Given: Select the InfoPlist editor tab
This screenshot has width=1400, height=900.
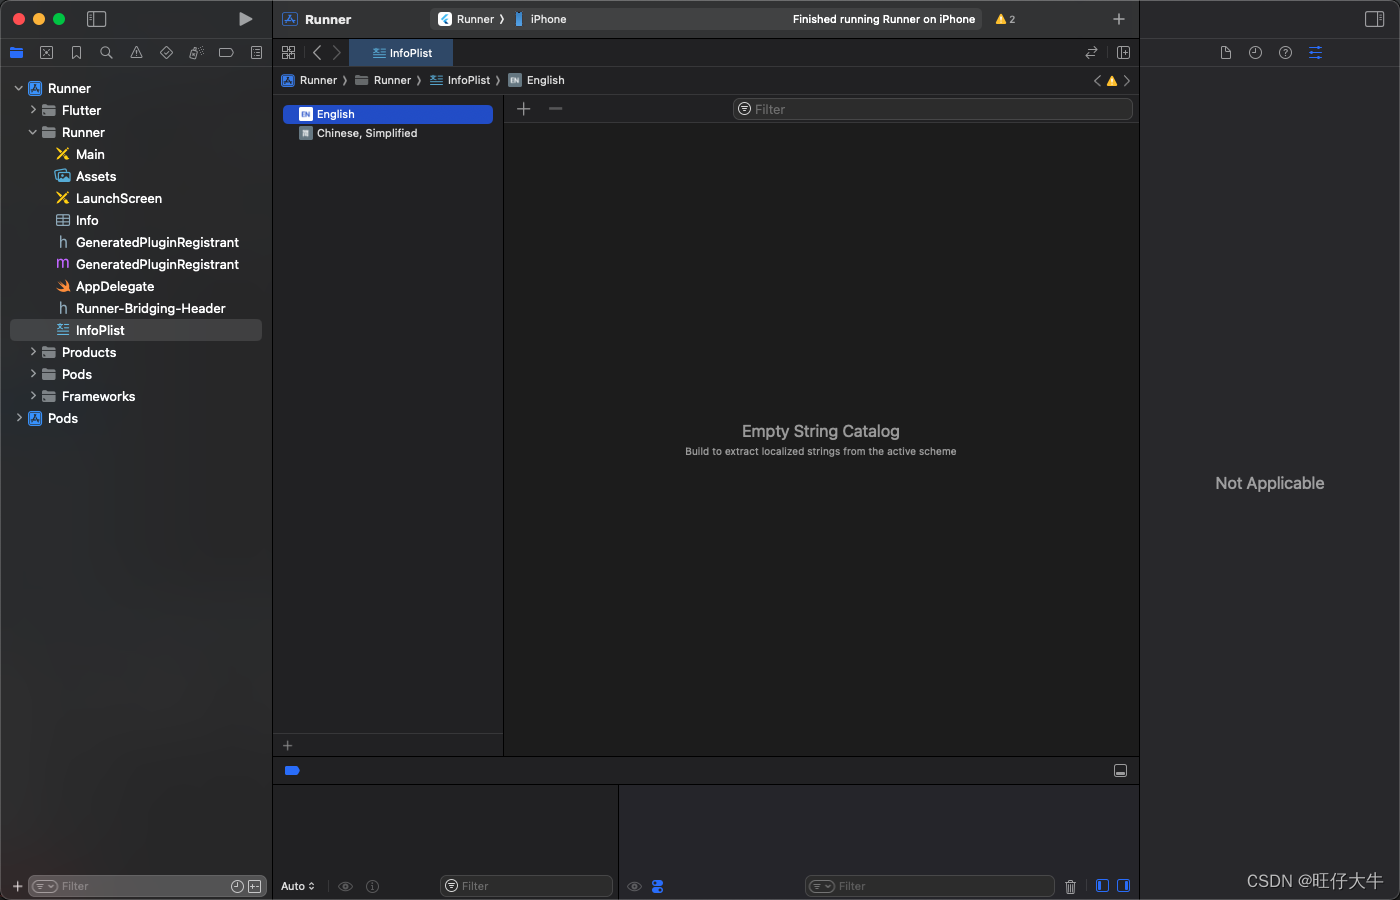Looking at the screenshot, I should 401,53.
